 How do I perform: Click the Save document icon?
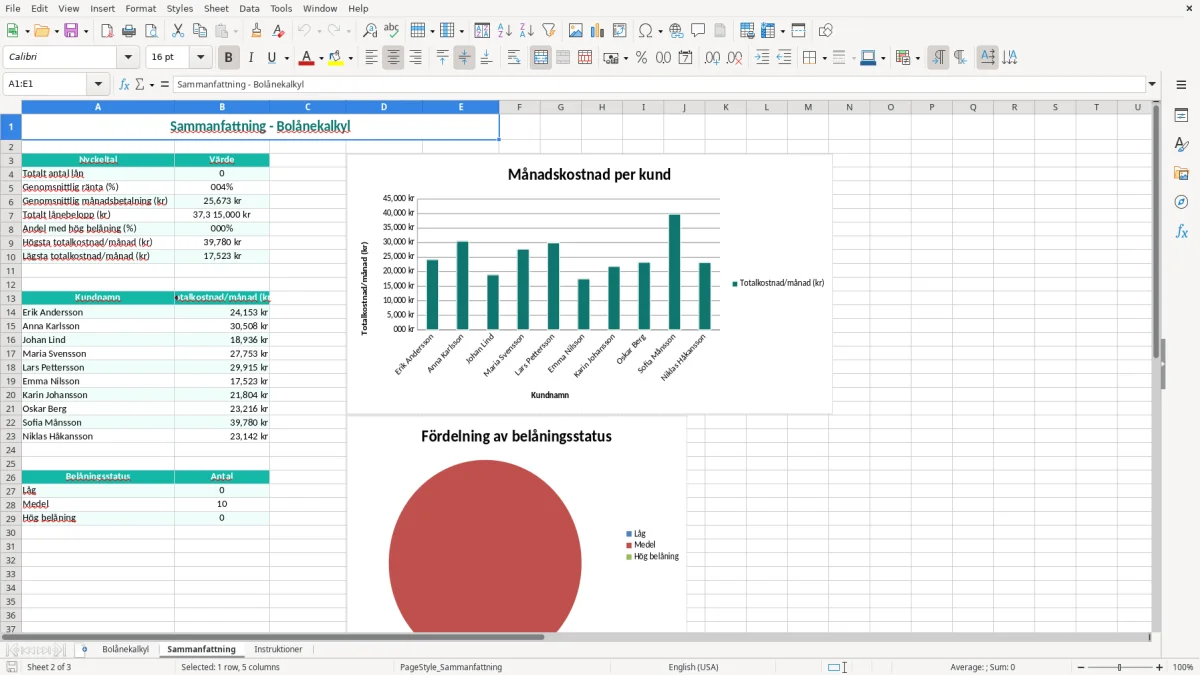coord(71,31)
